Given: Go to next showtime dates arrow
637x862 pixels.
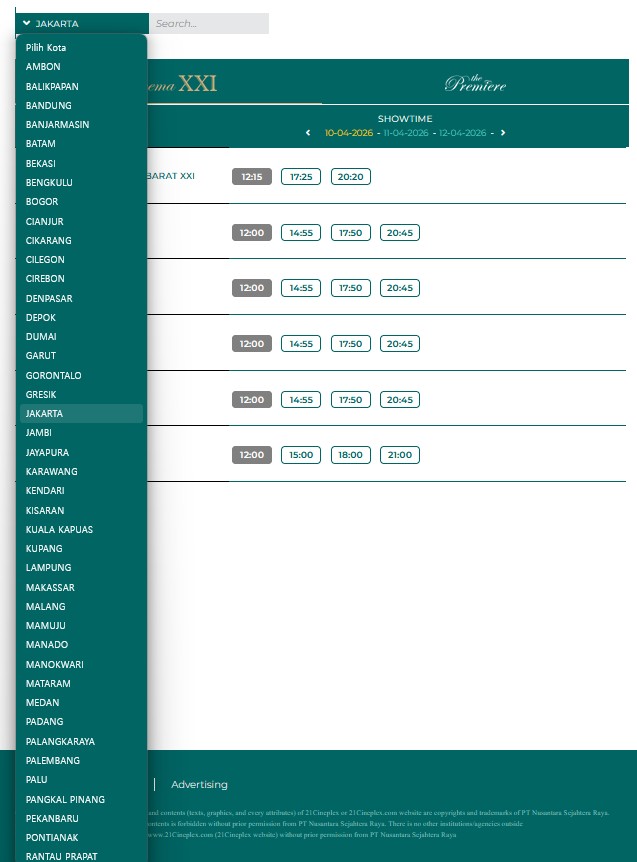Looking at the screenshot, I should pos(502,132).
